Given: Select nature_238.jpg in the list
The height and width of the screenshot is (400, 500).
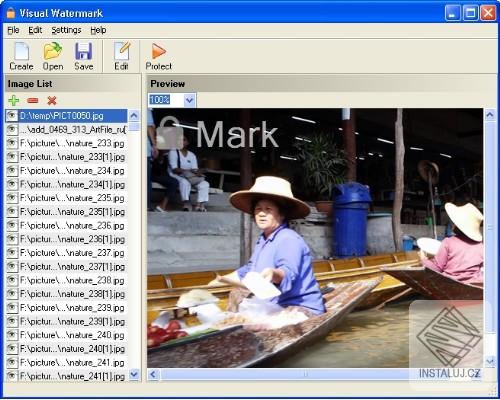Looking at the screenshot, I should [66, 280].
